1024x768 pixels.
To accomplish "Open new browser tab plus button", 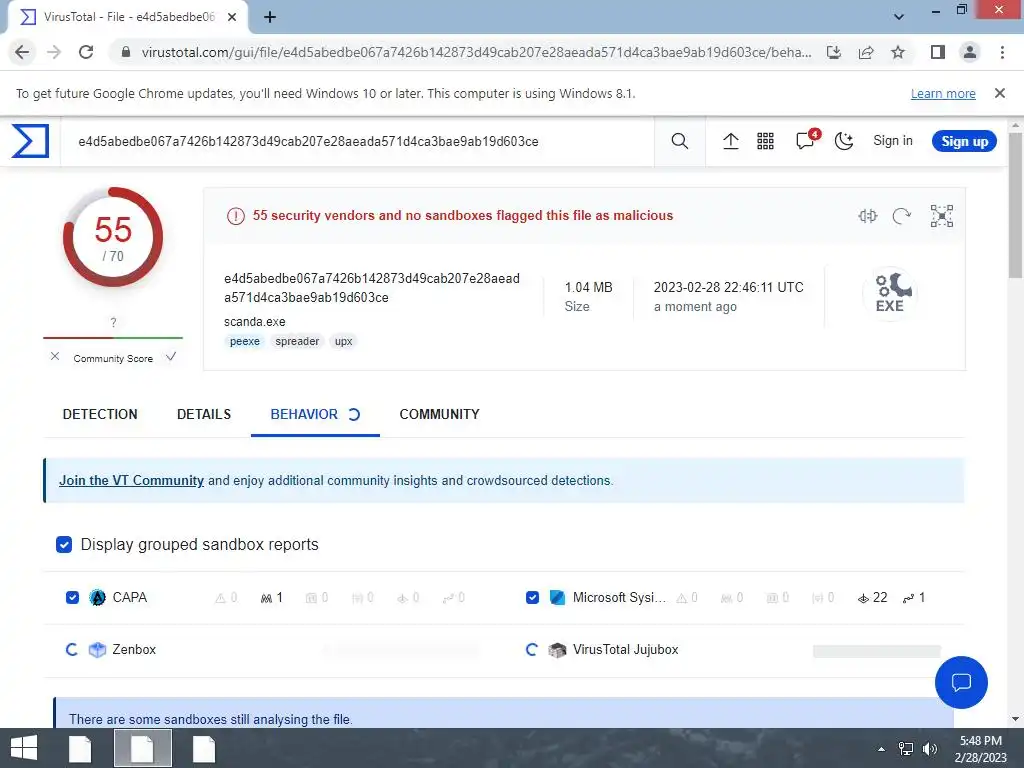I will 270,17.
